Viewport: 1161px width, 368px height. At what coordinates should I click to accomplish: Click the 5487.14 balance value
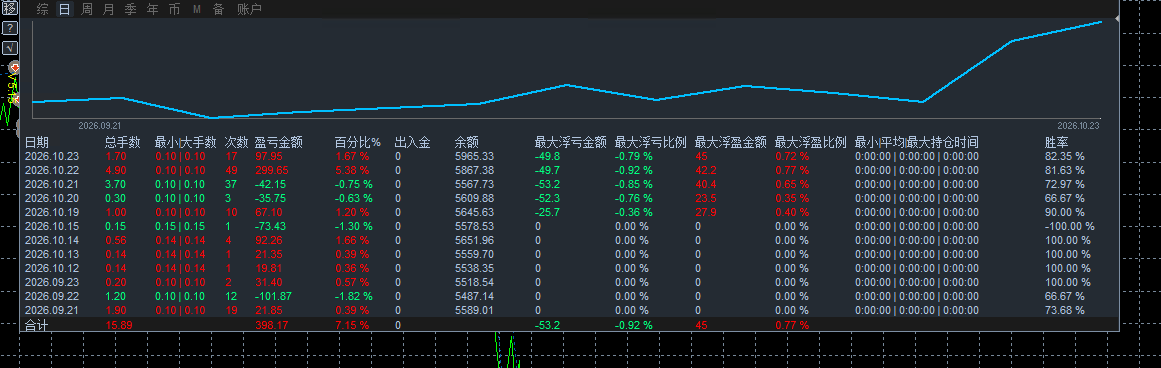[x=474, y=296]
